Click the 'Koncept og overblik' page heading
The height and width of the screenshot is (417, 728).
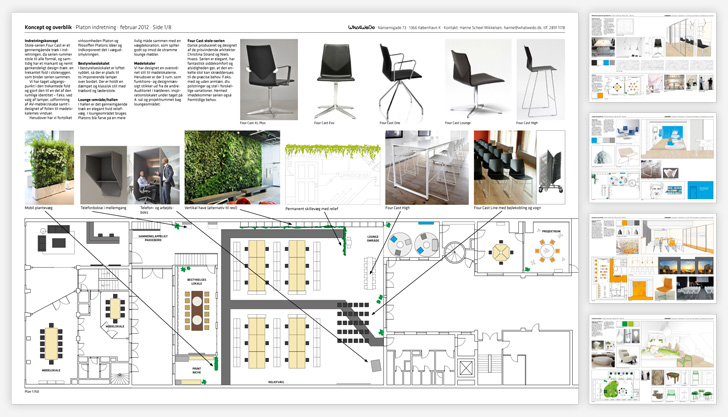pos(48,27)
